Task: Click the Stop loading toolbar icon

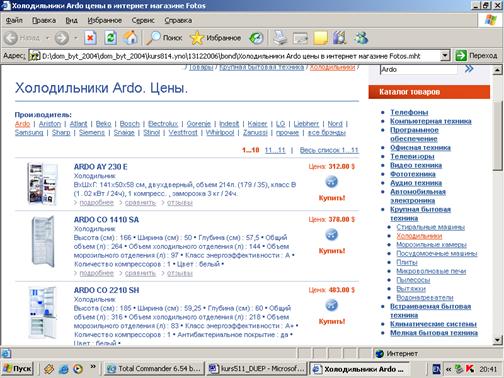Action: (x=90, y=38)
